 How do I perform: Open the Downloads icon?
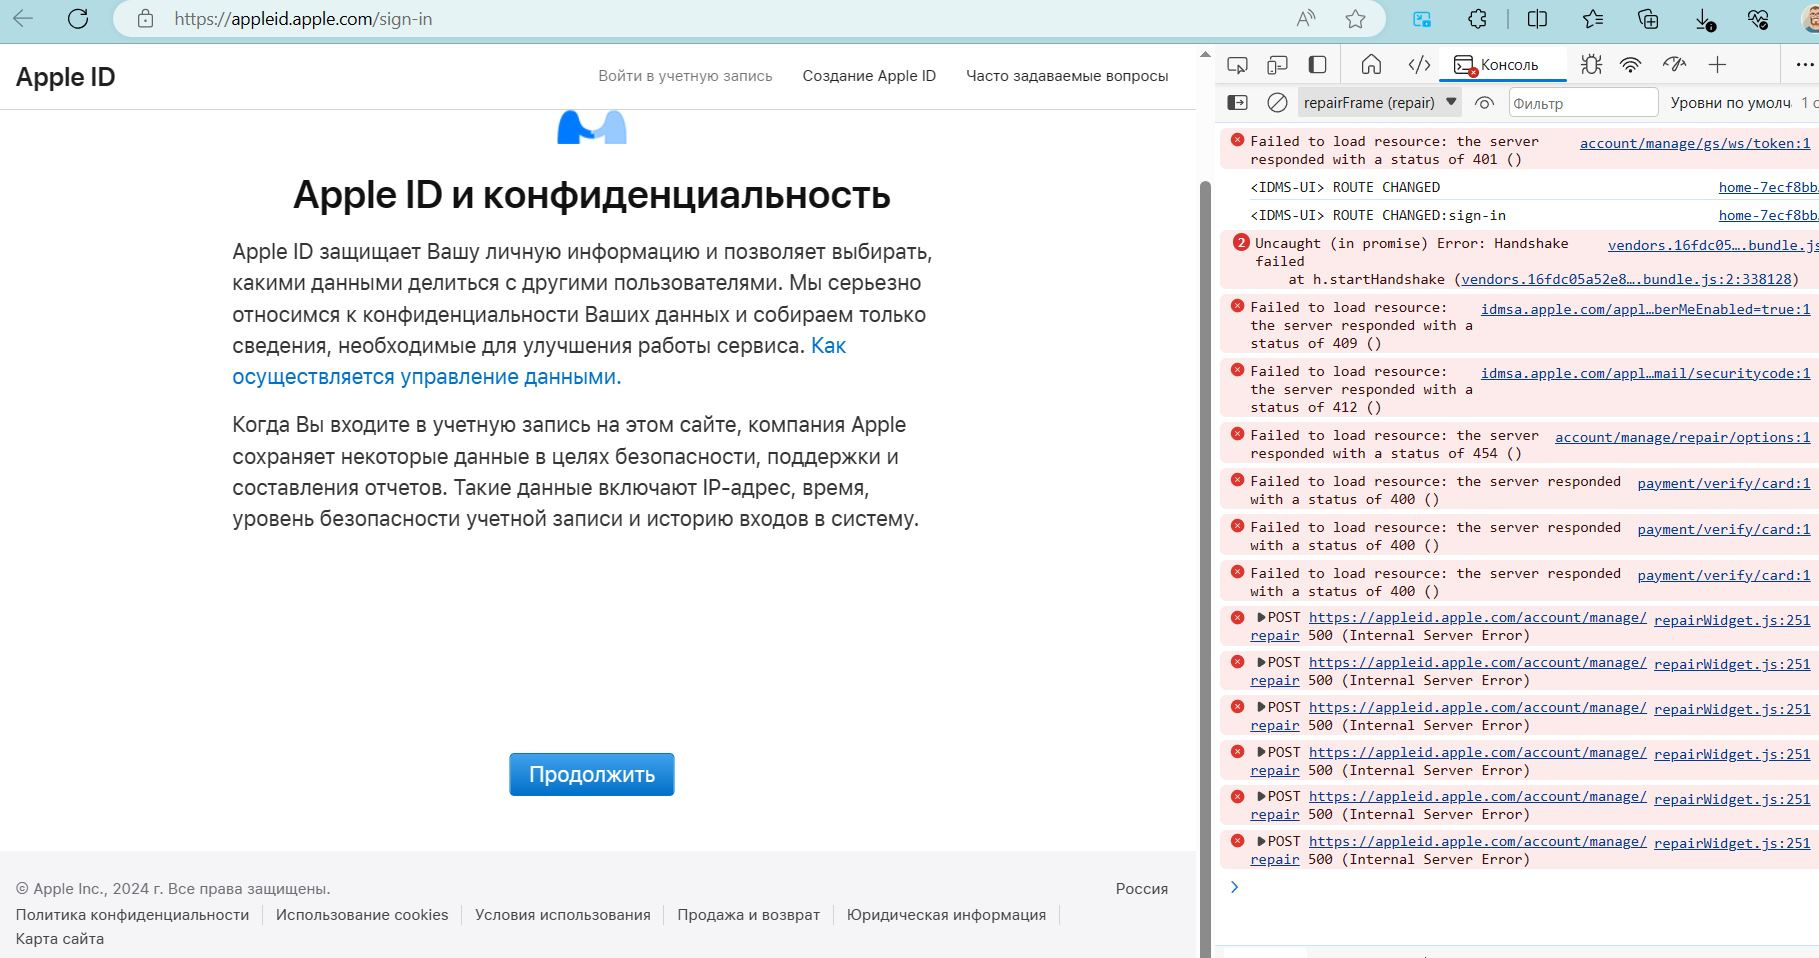tap(1705, 19)
